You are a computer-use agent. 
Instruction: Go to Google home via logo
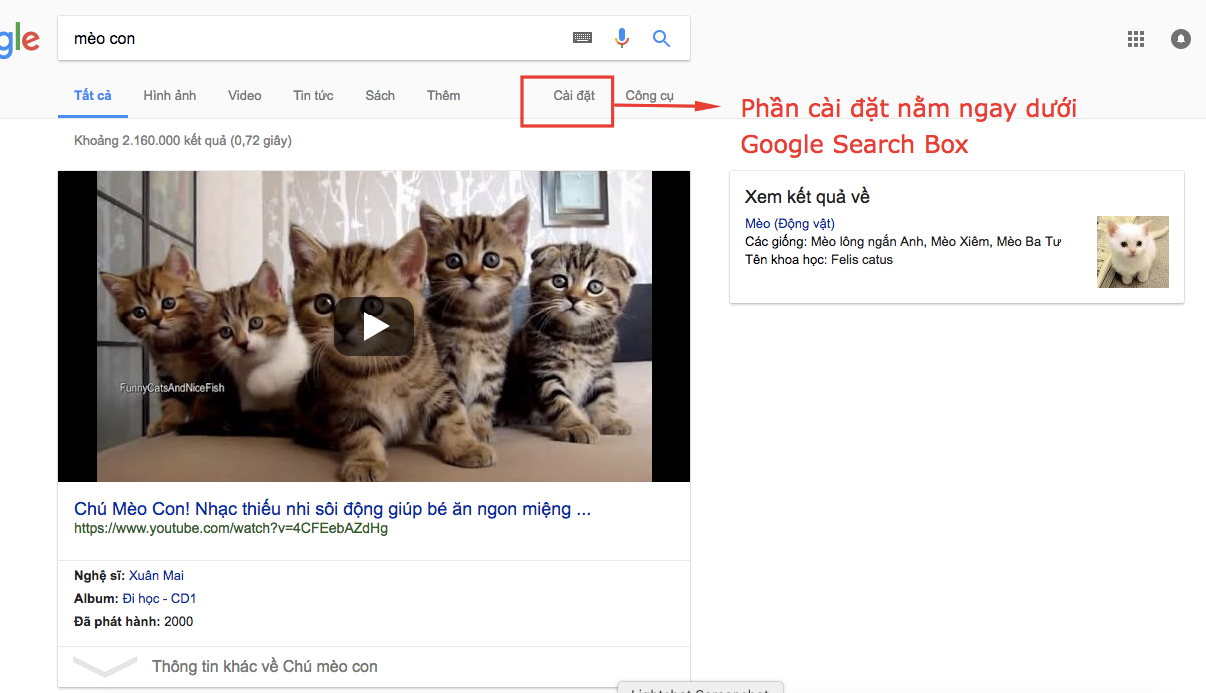pyautogui.click(x=20, y=39)
